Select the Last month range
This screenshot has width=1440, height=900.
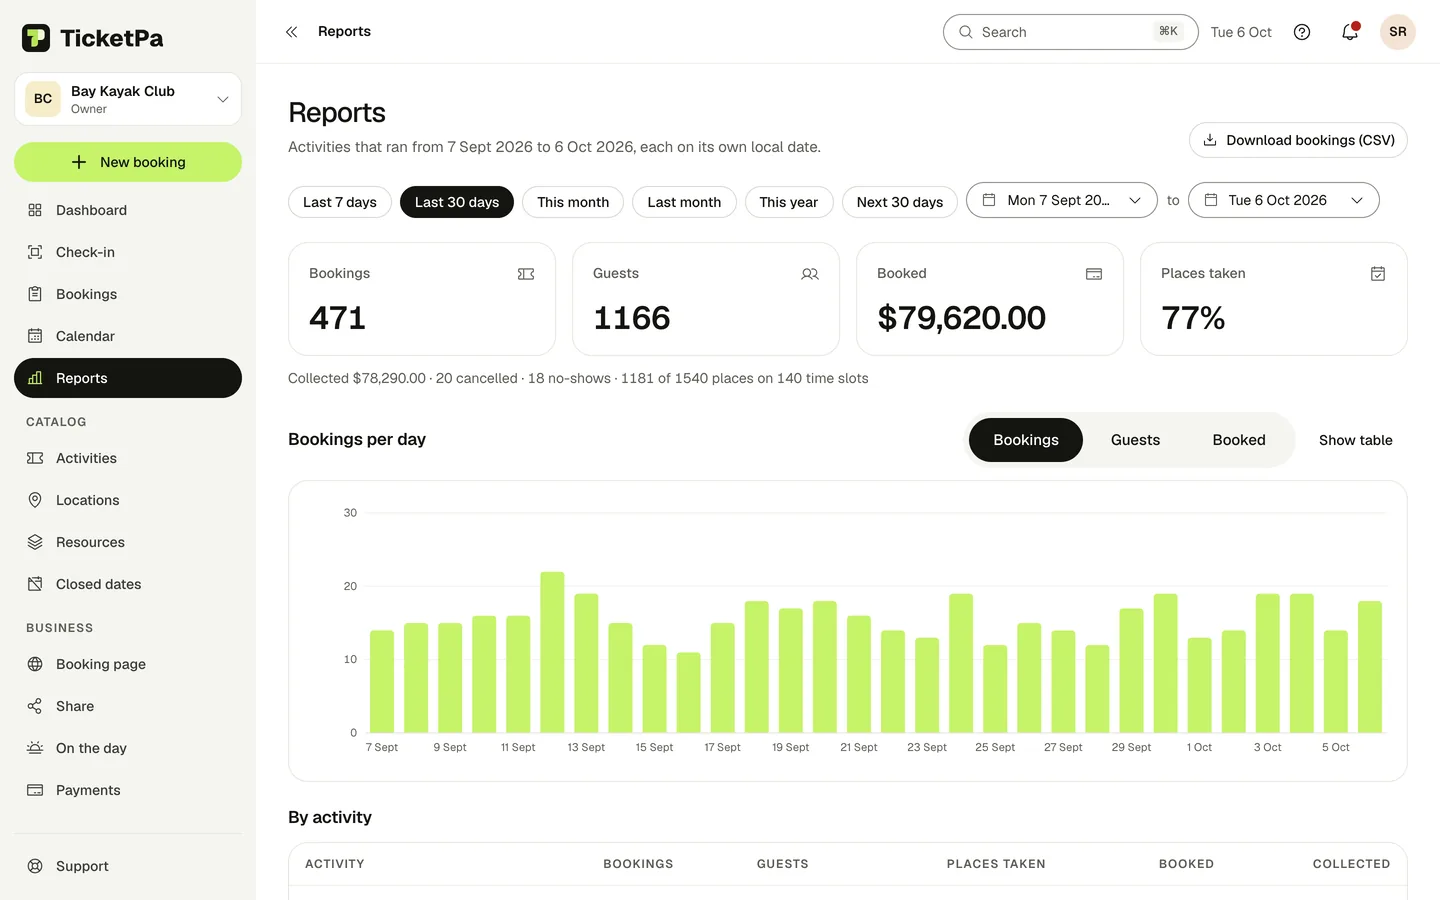coord(684,202)
